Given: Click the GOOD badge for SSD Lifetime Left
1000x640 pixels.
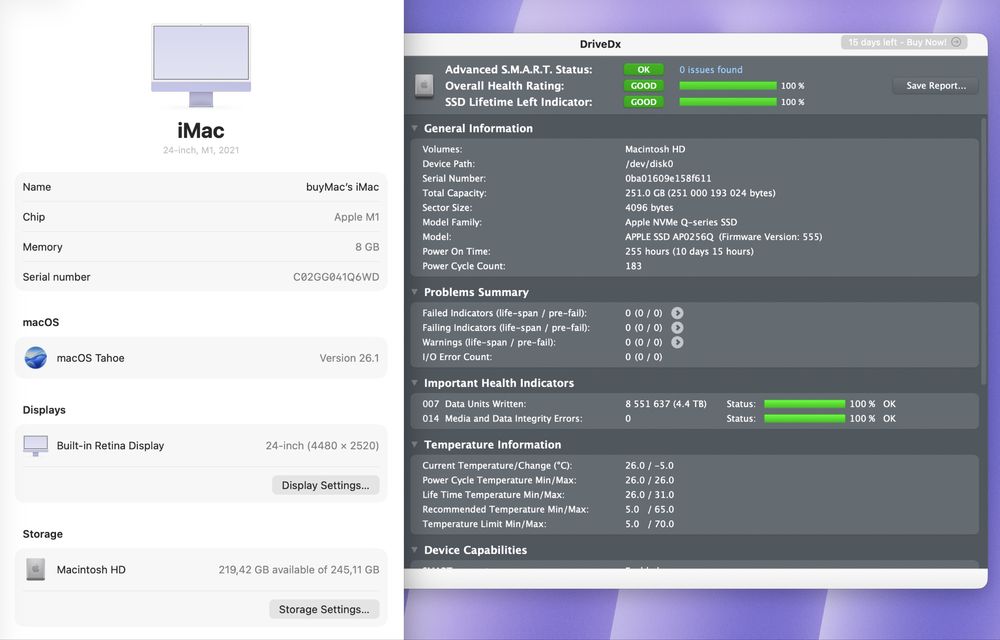Looking at the screenshot, I should (643, 102).
